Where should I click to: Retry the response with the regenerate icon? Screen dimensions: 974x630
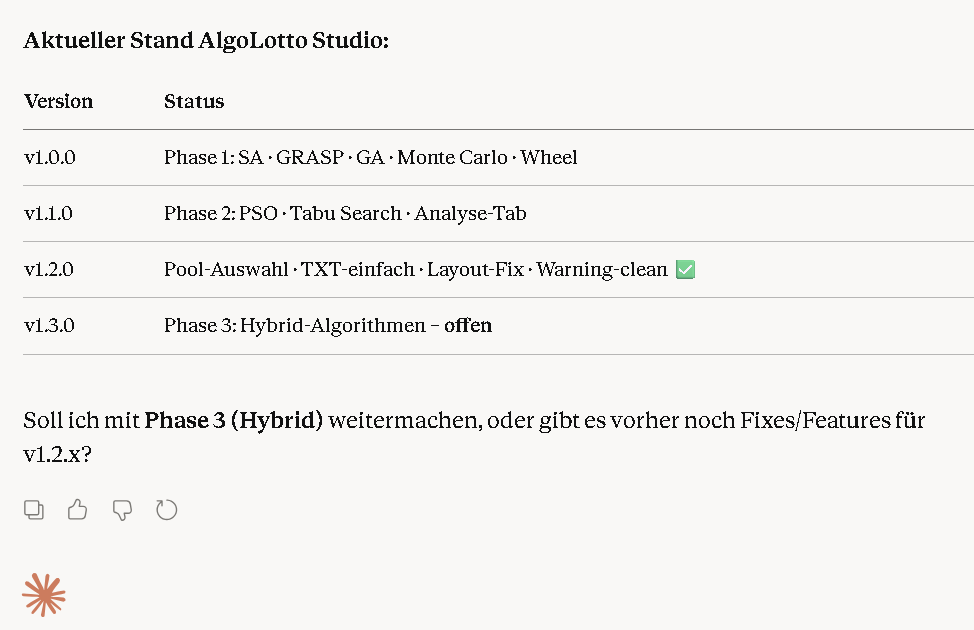(x=166, y=510)
